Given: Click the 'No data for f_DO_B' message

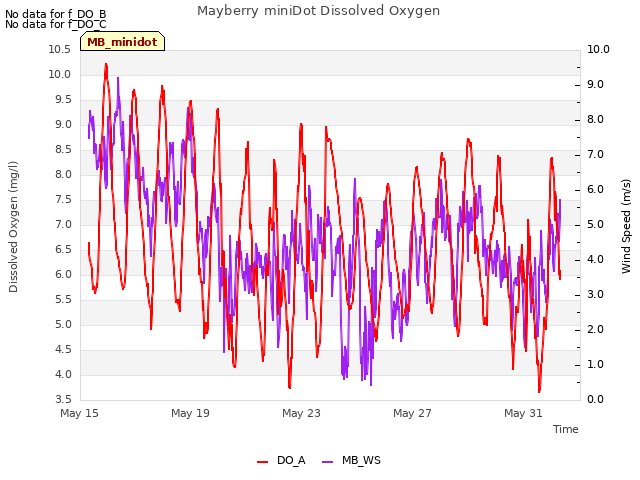Looking at the screenshot, I should (56, 14).
